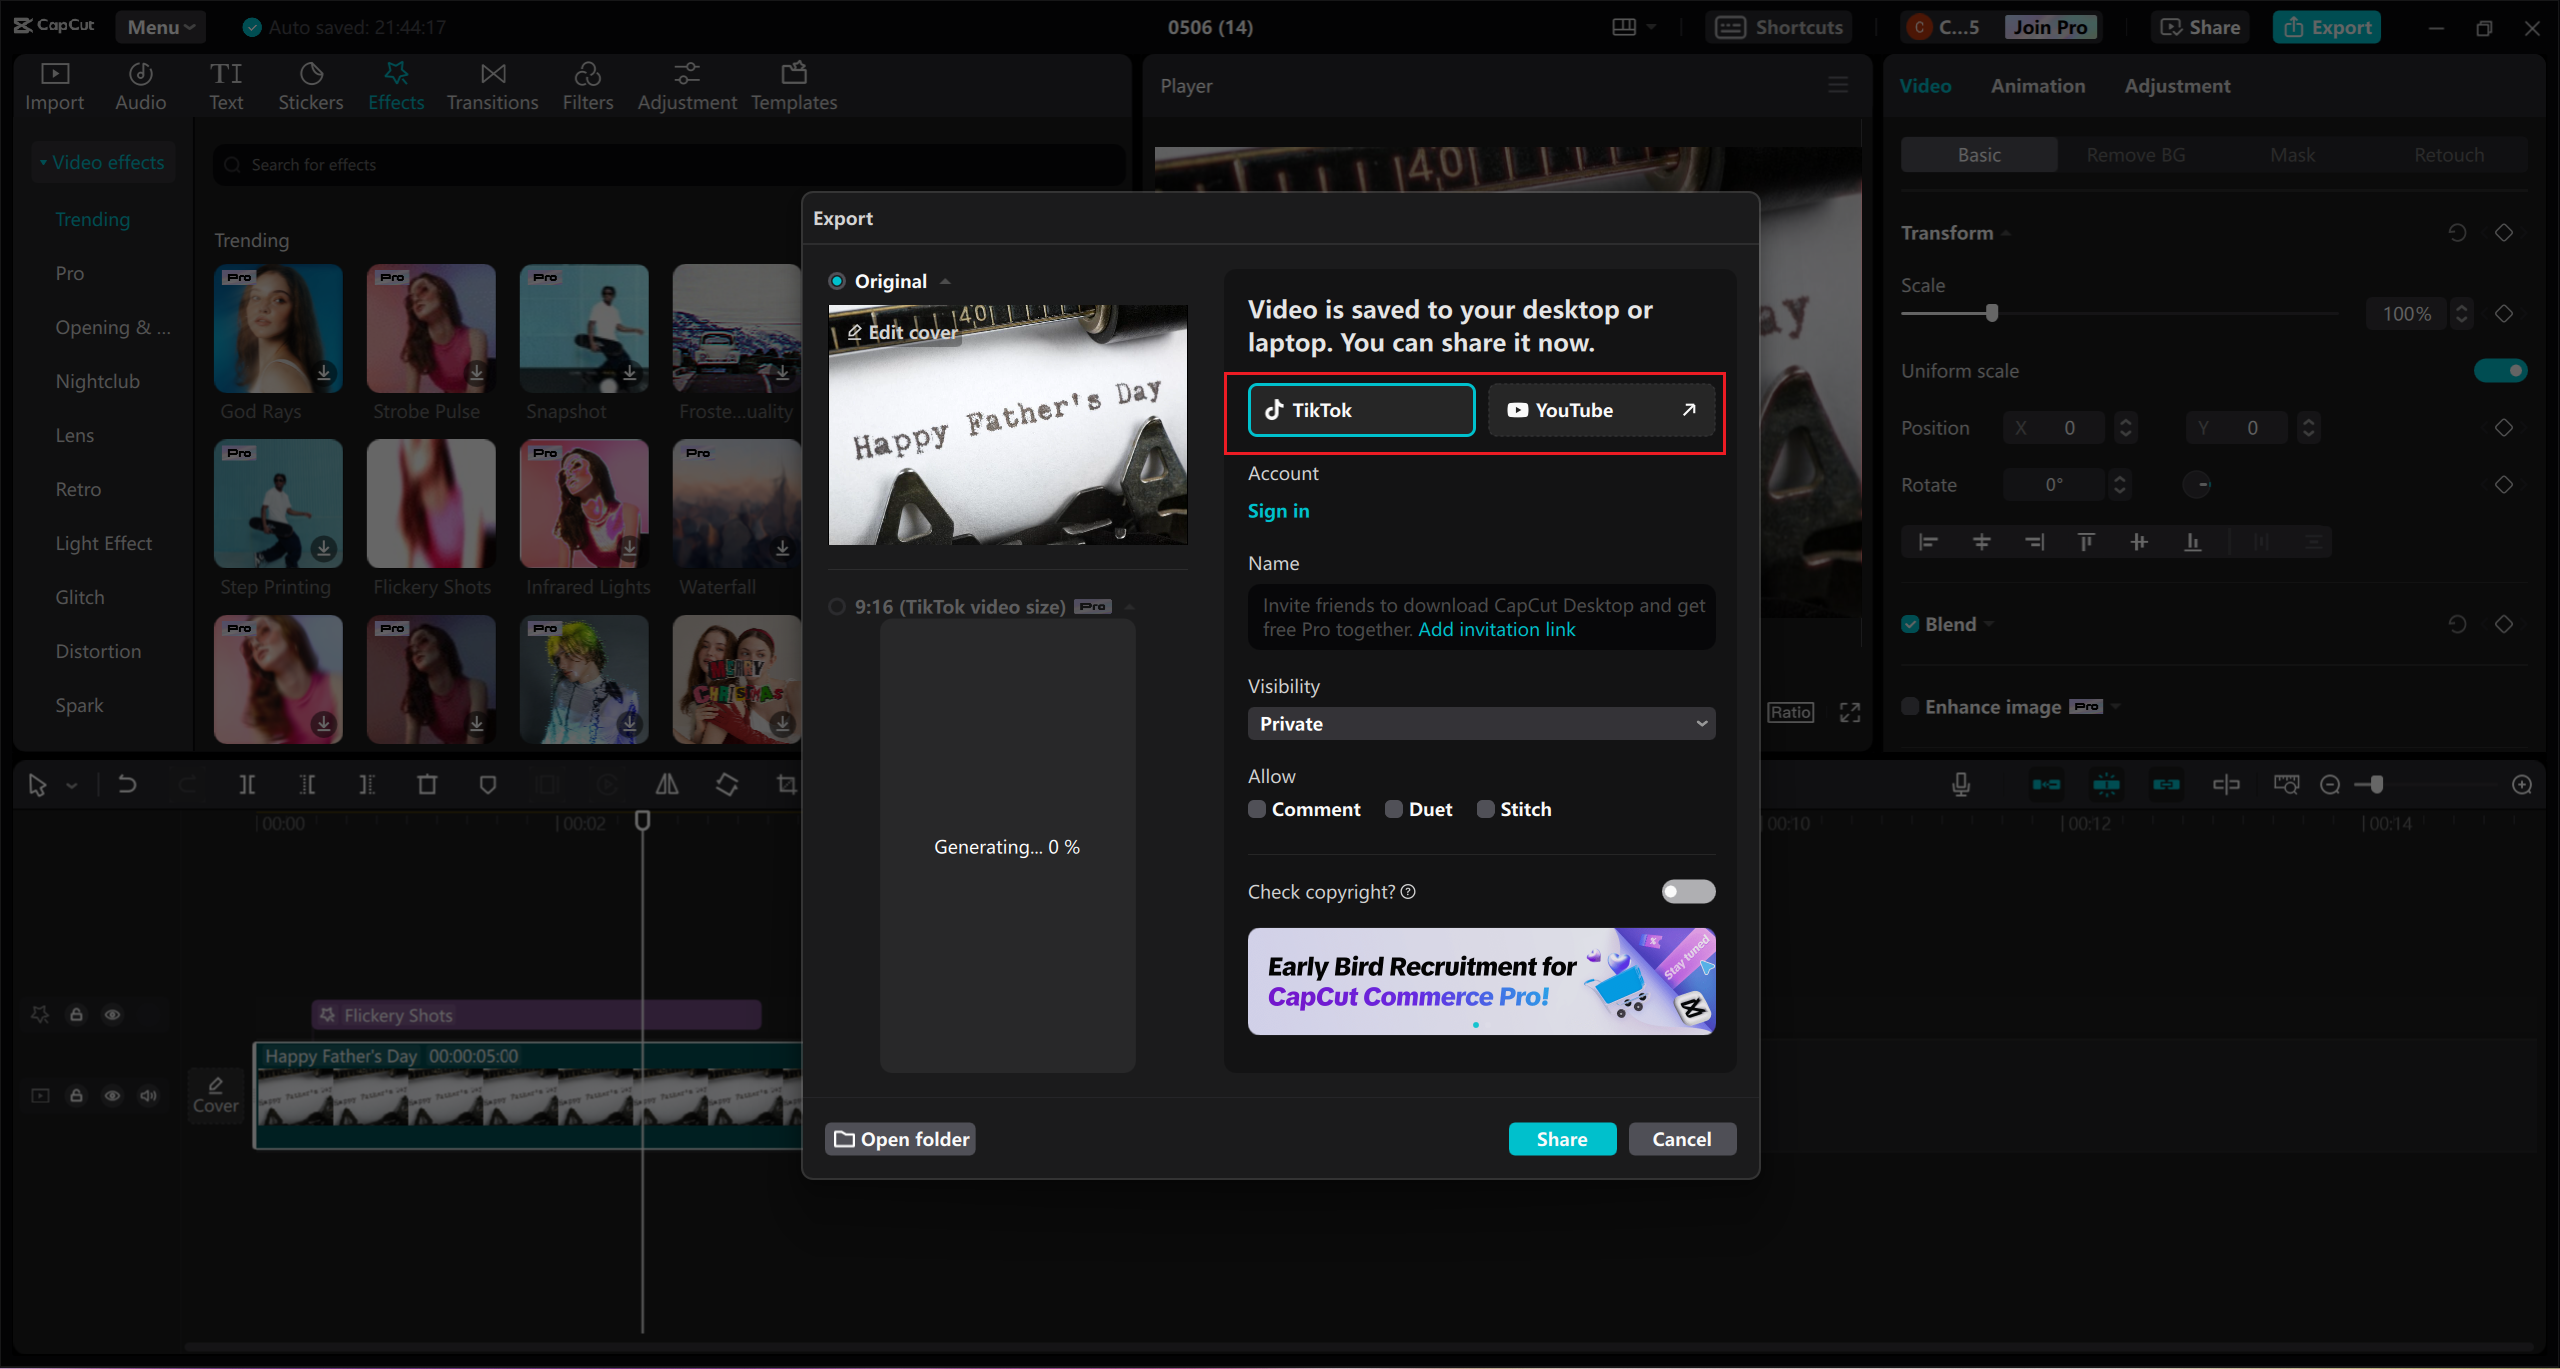Click the Sign in link
This screenshot has height=1369, width=2560.
1278,511
